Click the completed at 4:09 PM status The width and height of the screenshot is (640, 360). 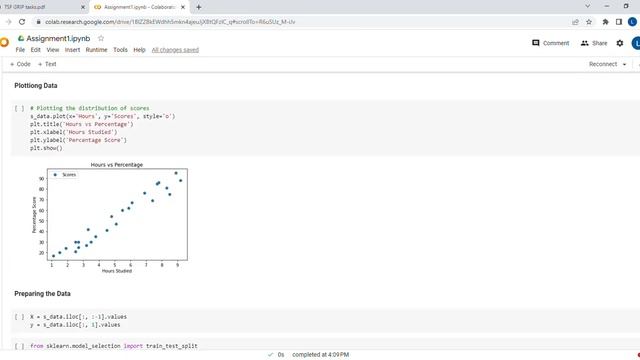pyautogui.click(x=320, y=355)
